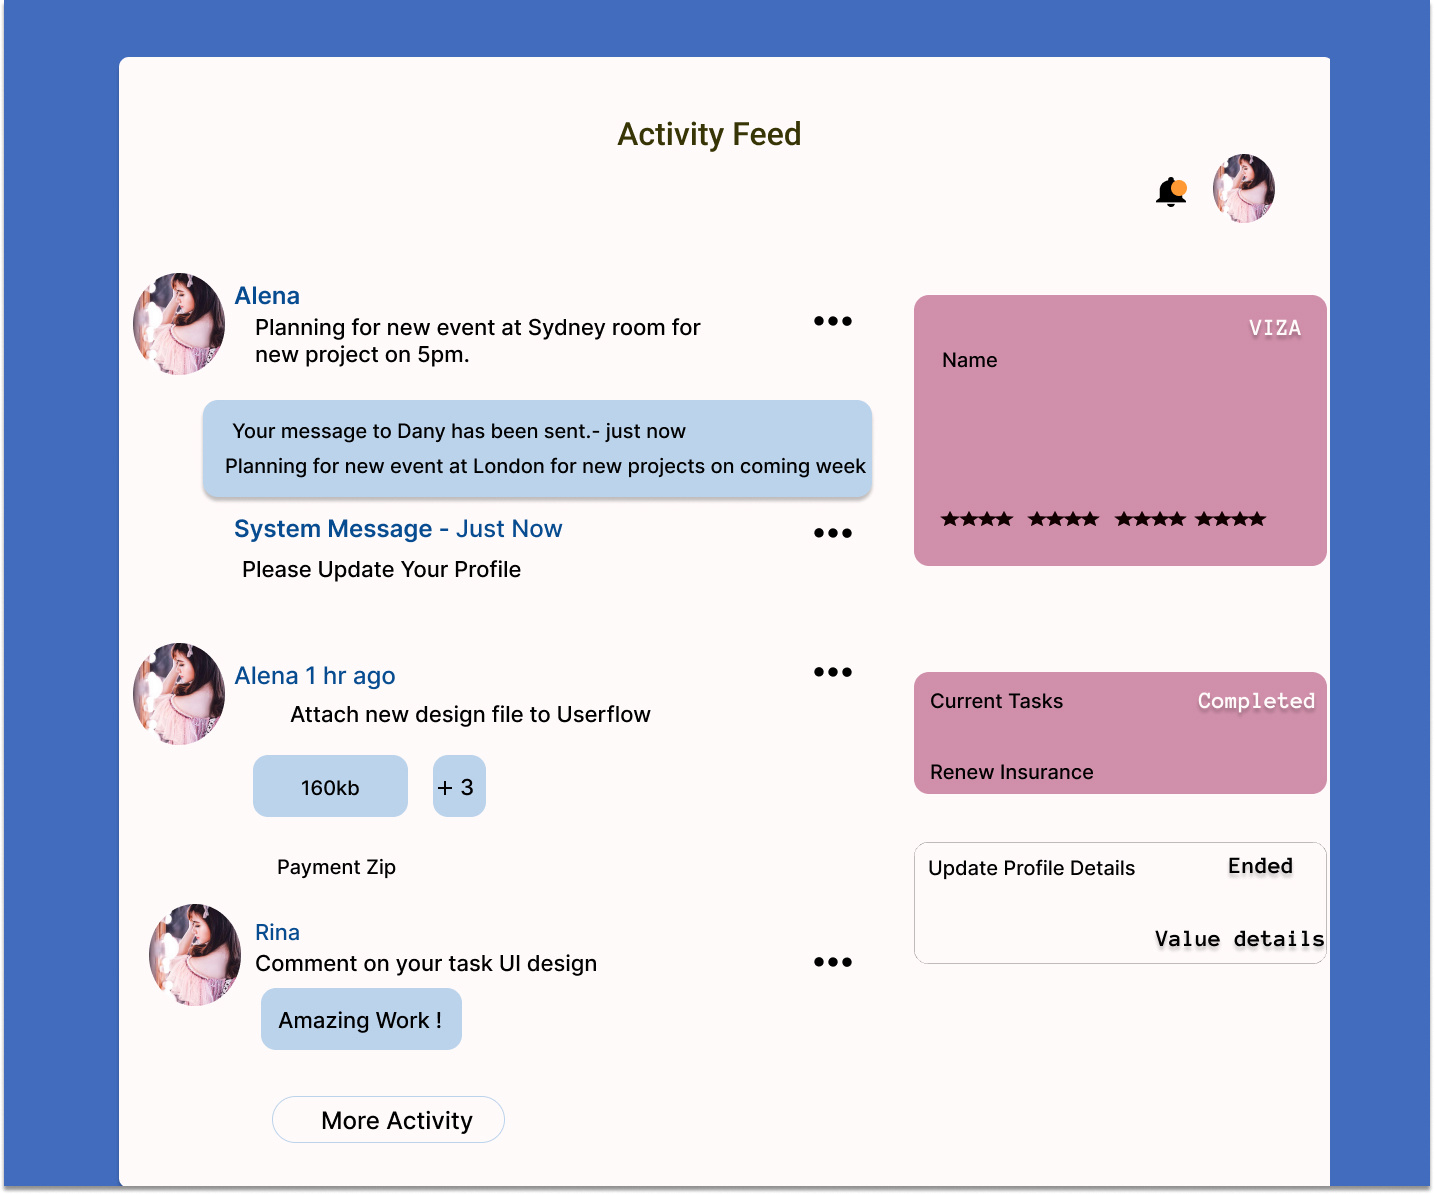Viewport: 1434px width, 1194px height.
Task: Open options menu for Alena's Sydney event post
Action: pyautogui.click(x=833, y=321)
